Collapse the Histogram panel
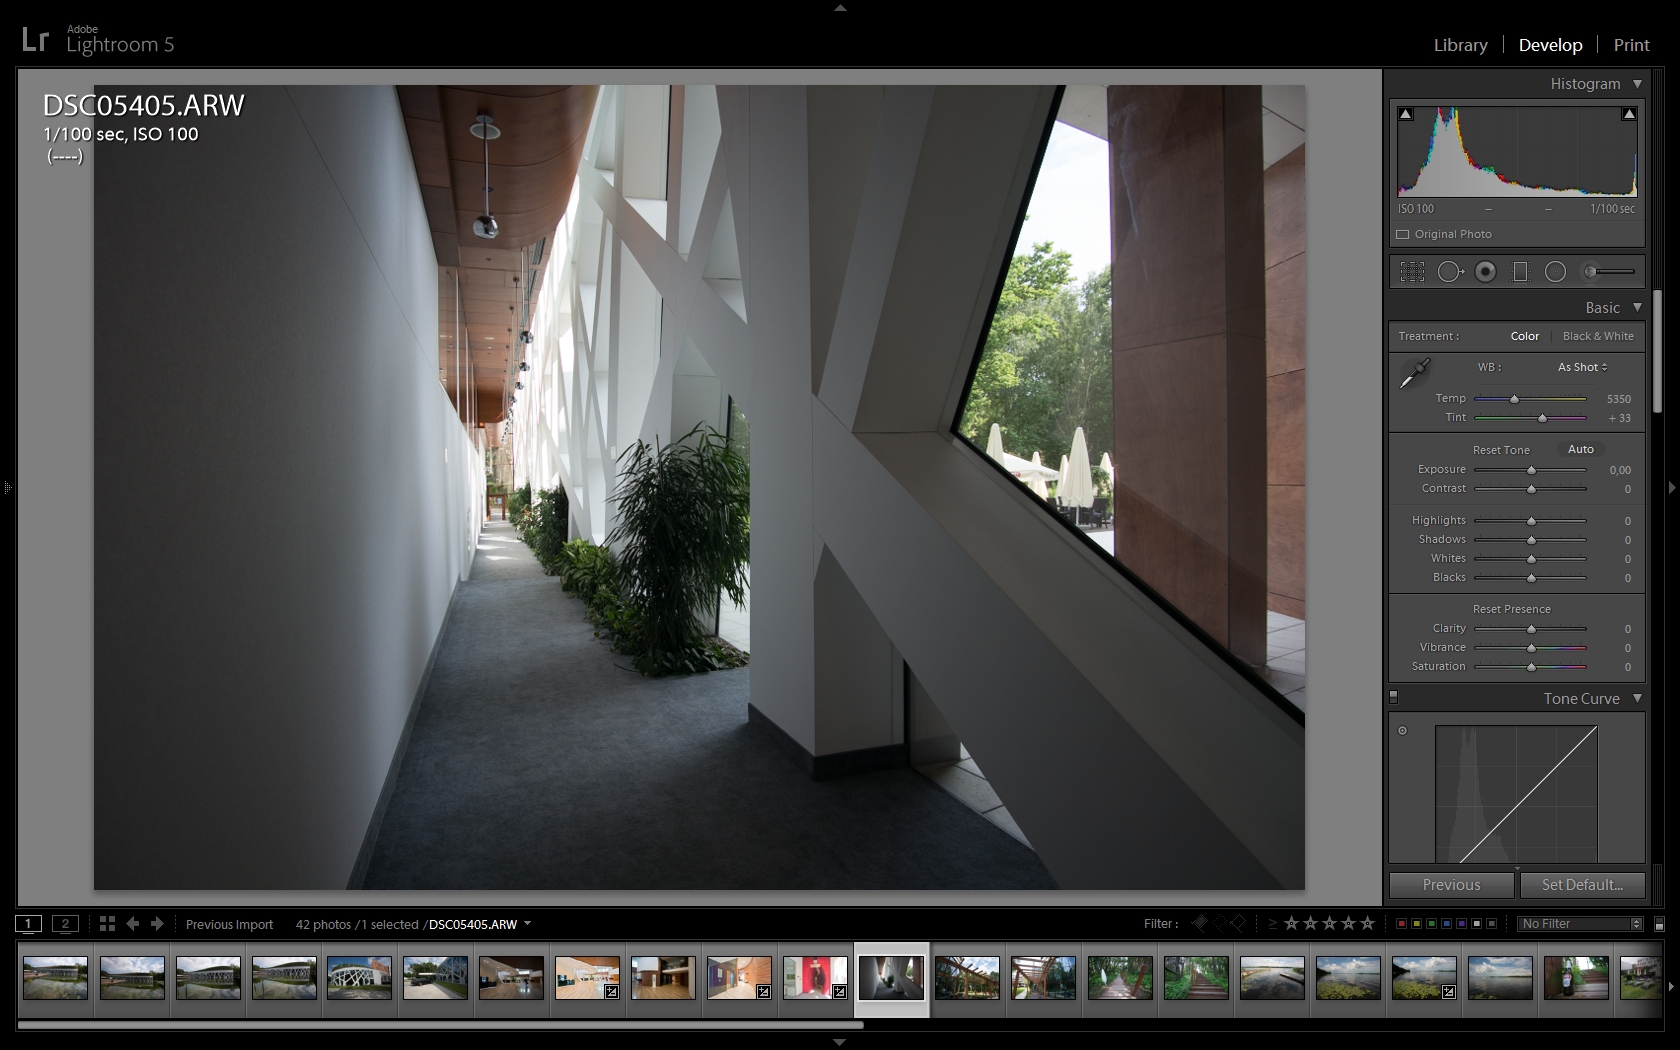The width and height of the screenshot is (1680, 1050). (1638, 84)
